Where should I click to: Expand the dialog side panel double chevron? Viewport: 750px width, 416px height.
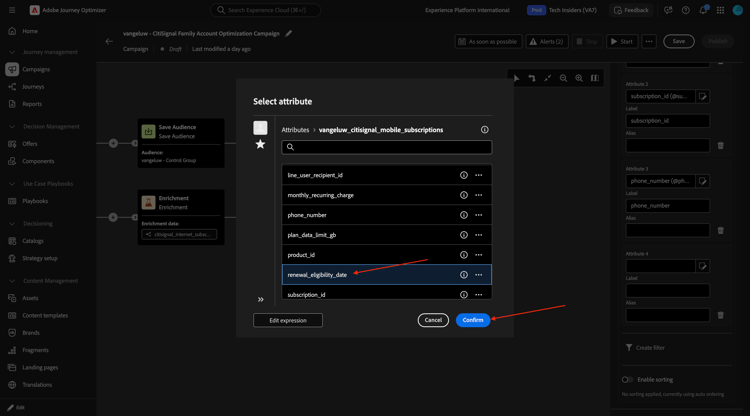(261, 299)
